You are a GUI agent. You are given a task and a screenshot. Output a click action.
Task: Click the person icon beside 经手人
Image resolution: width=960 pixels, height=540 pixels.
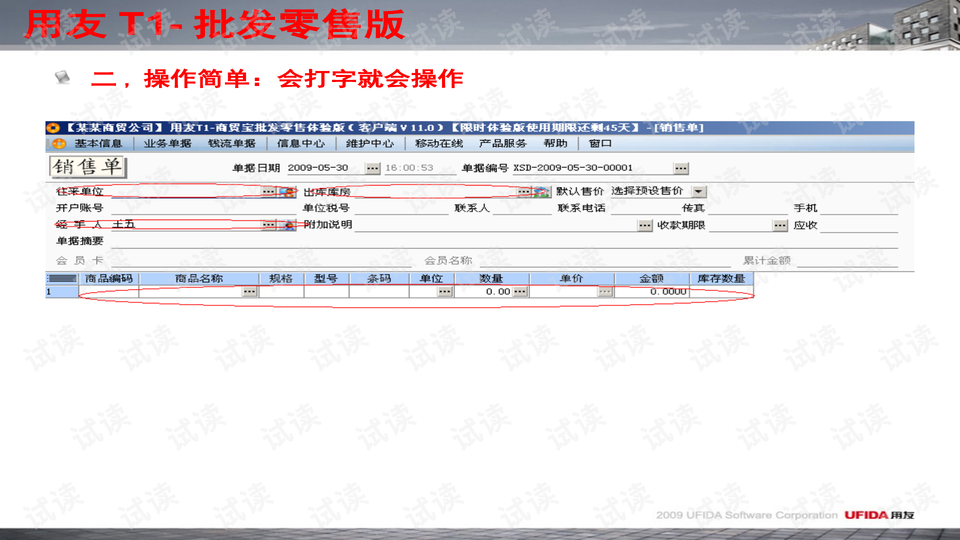(288, 225)
